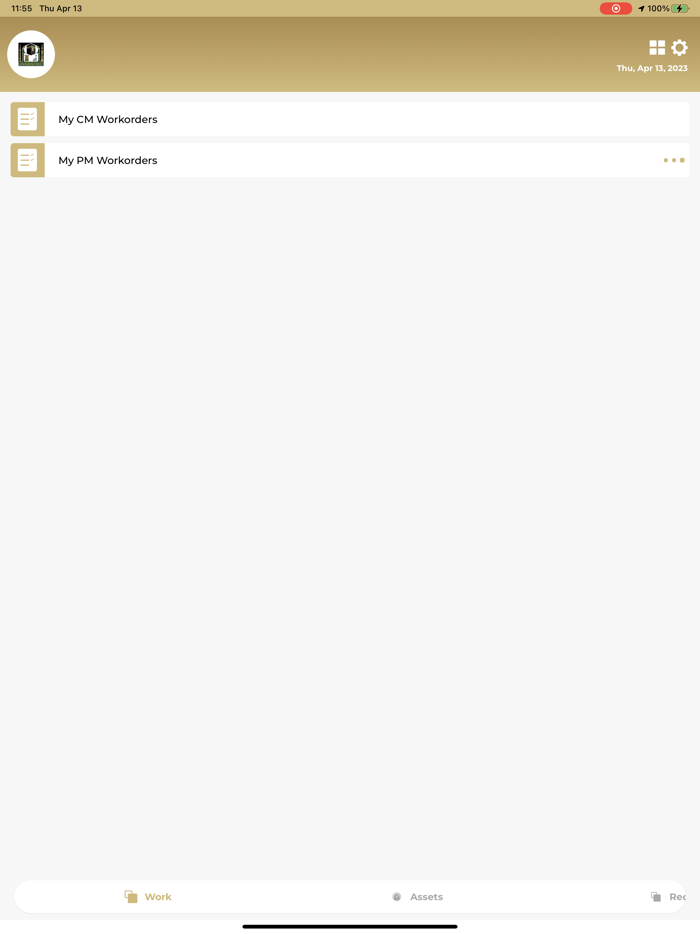This screenshot has width=700, height=934.
Task: Tap the circular organization logo avatar
Action: click(31, 54)
